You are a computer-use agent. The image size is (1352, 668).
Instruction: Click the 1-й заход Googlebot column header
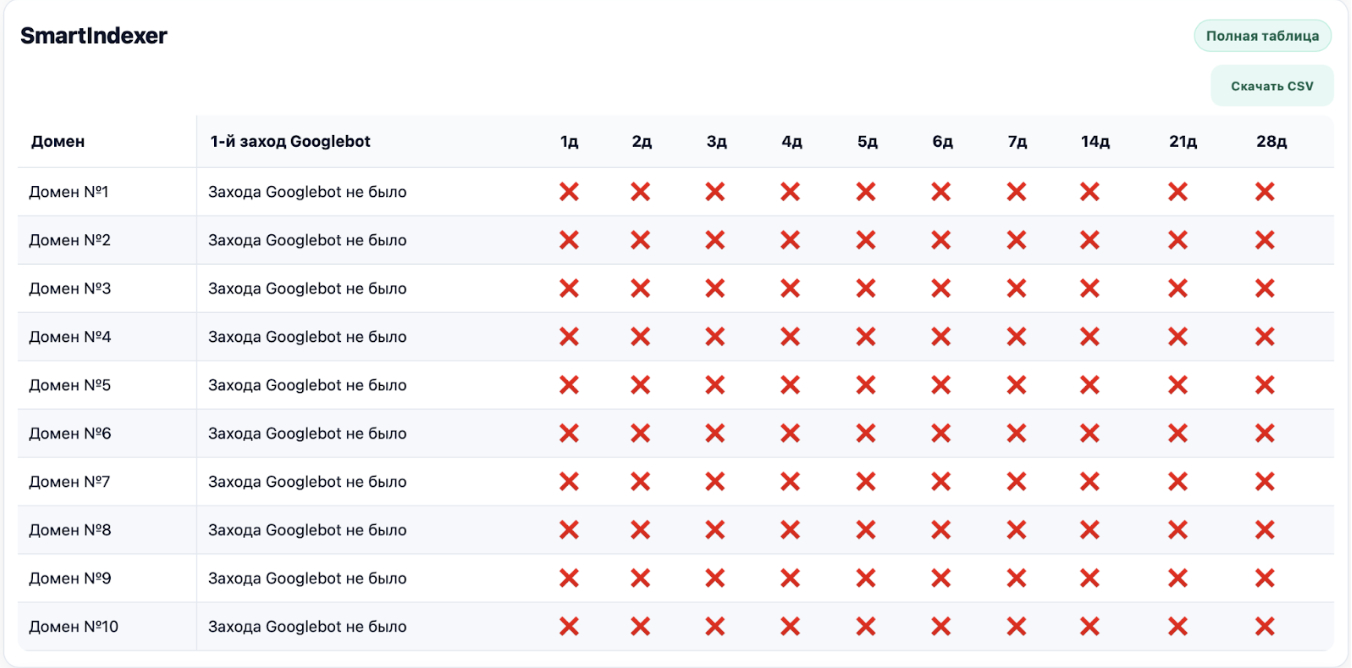tap(290, 142)
